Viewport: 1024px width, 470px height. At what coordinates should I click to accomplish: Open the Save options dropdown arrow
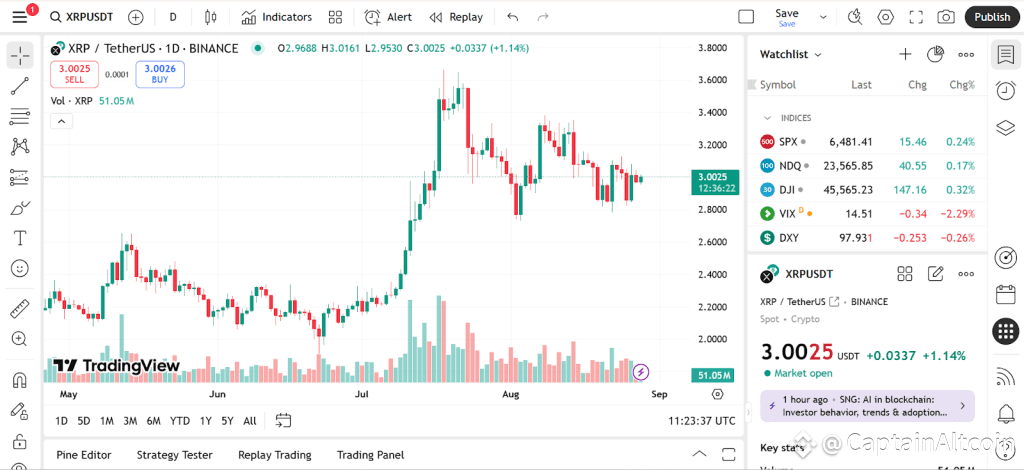823,17
